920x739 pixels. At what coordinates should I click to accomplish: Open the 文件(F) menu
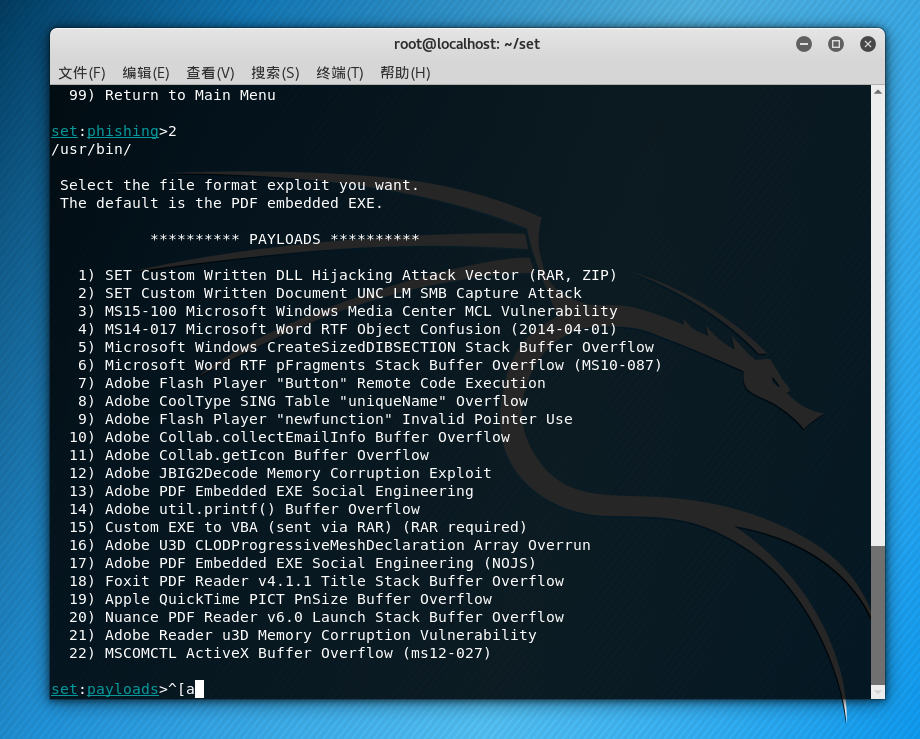[x=82, y=73]
